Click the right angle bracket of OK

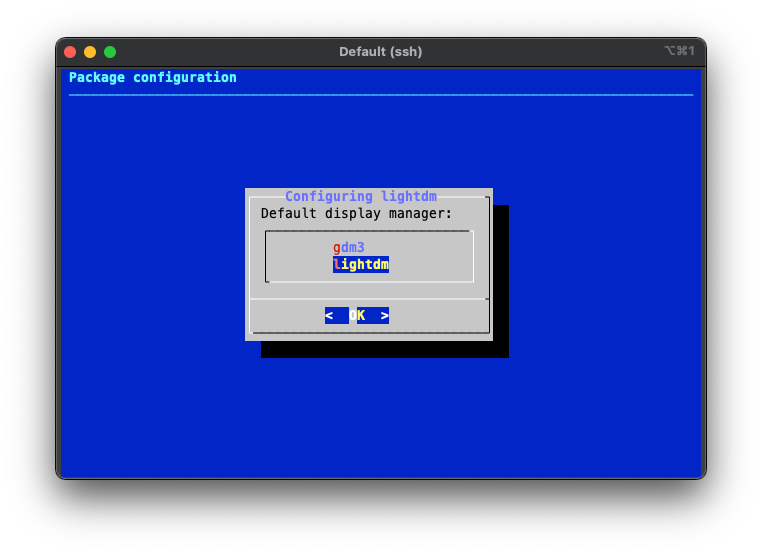click(385, 315)
